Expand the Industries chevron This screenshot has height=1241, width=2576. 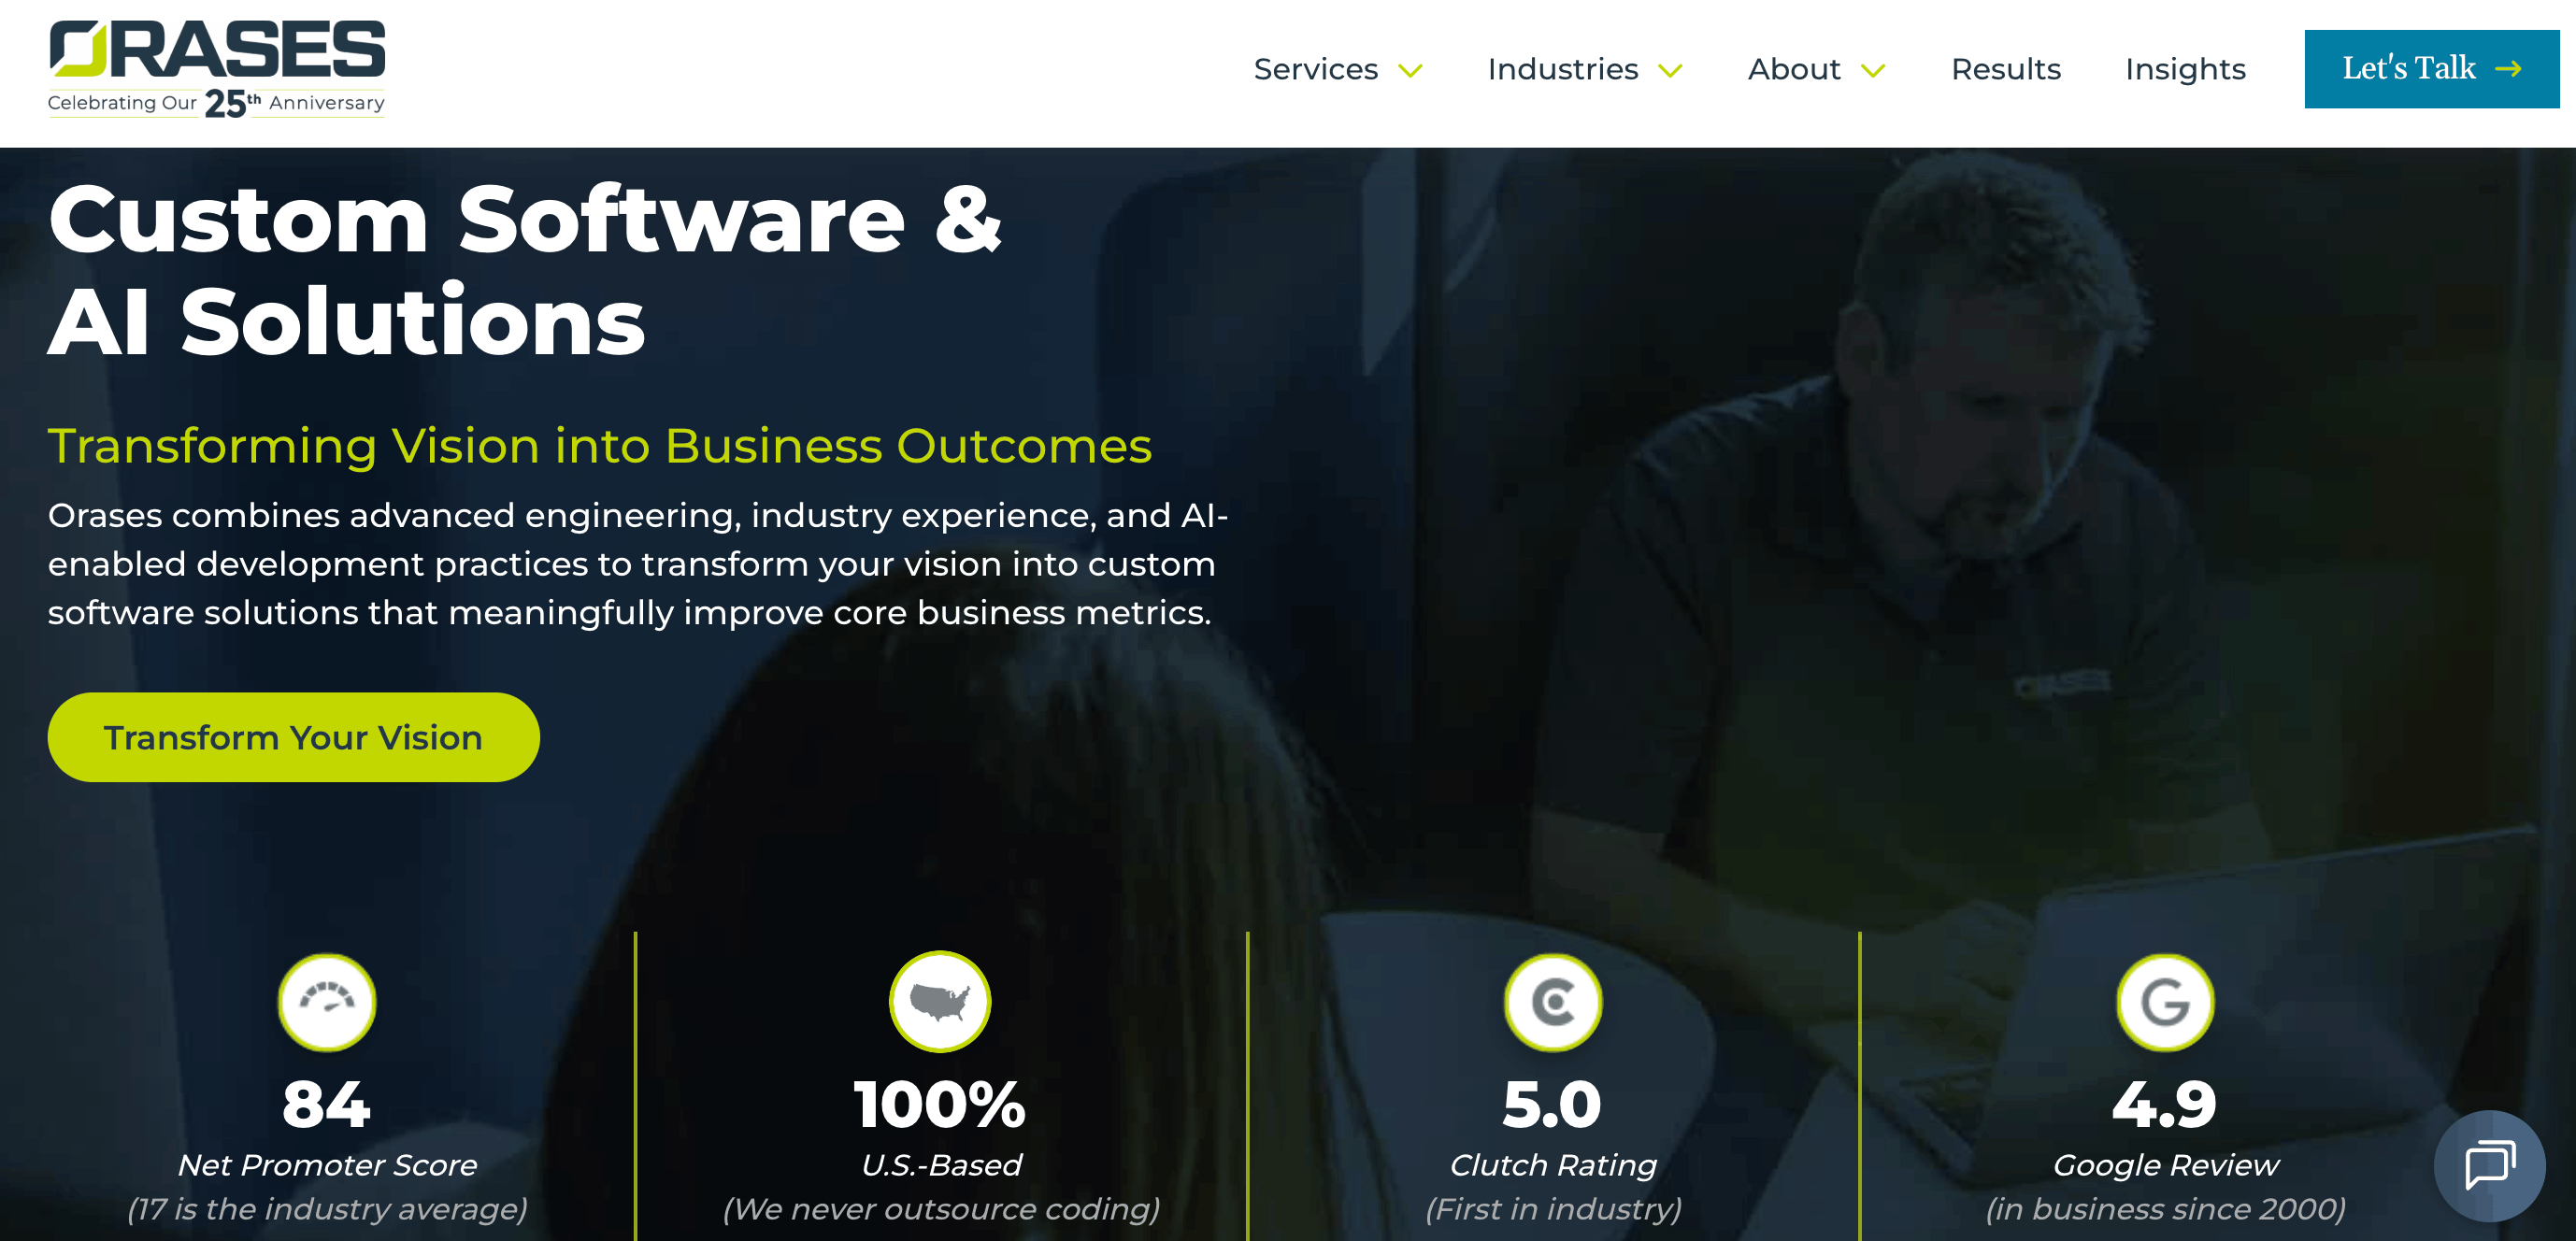click(1670, 71)
